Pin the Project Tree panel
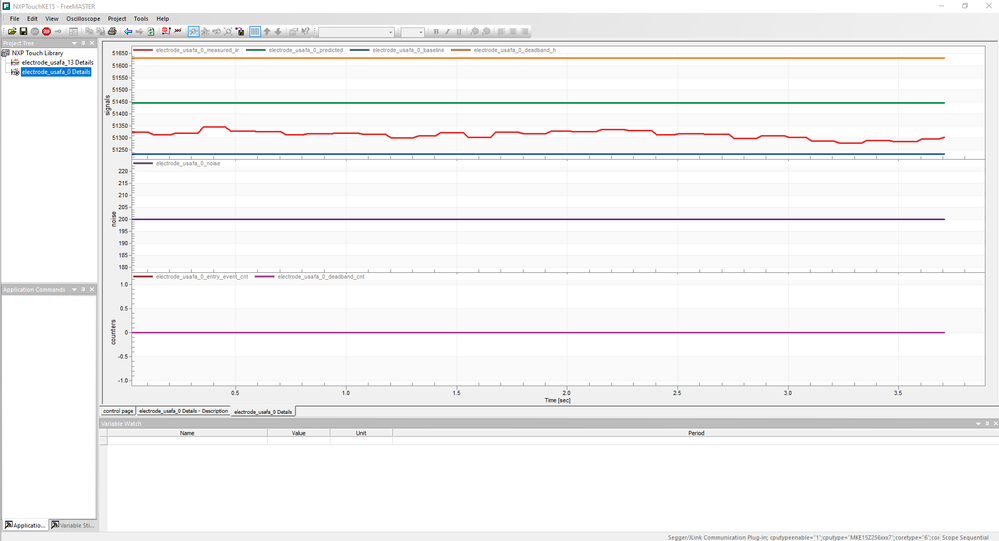The image size is (999, 541). (83, 43)
